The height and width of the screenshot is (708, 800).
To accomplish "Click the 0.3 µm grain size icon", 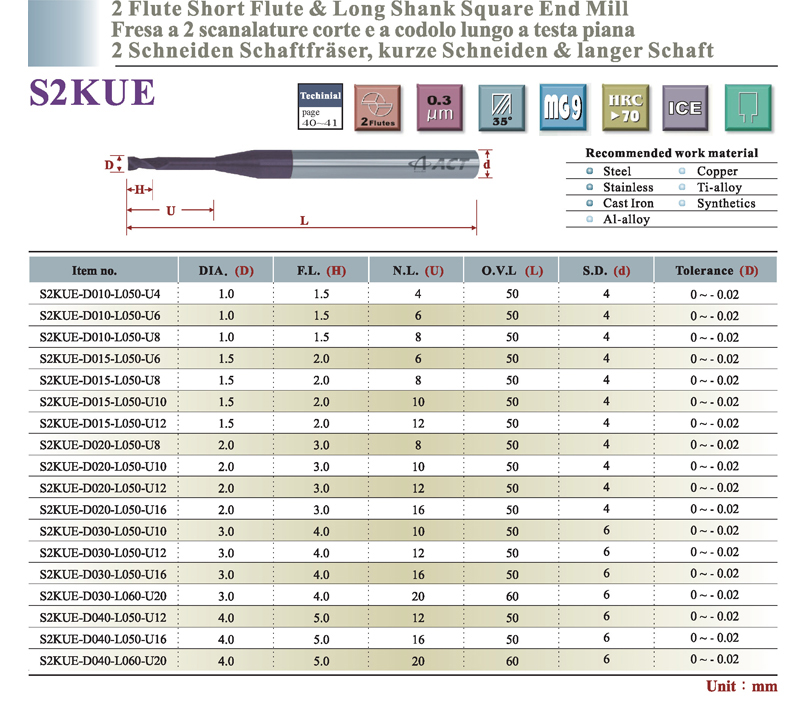I will click(x=439, y=108).
